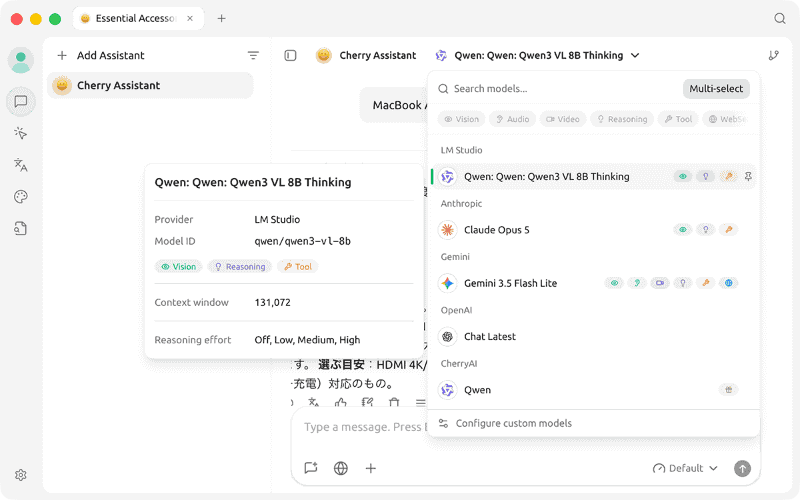Screen dimensions: 800x500
Task: Click the translate icon under the message
Action: tap(314, 403)
